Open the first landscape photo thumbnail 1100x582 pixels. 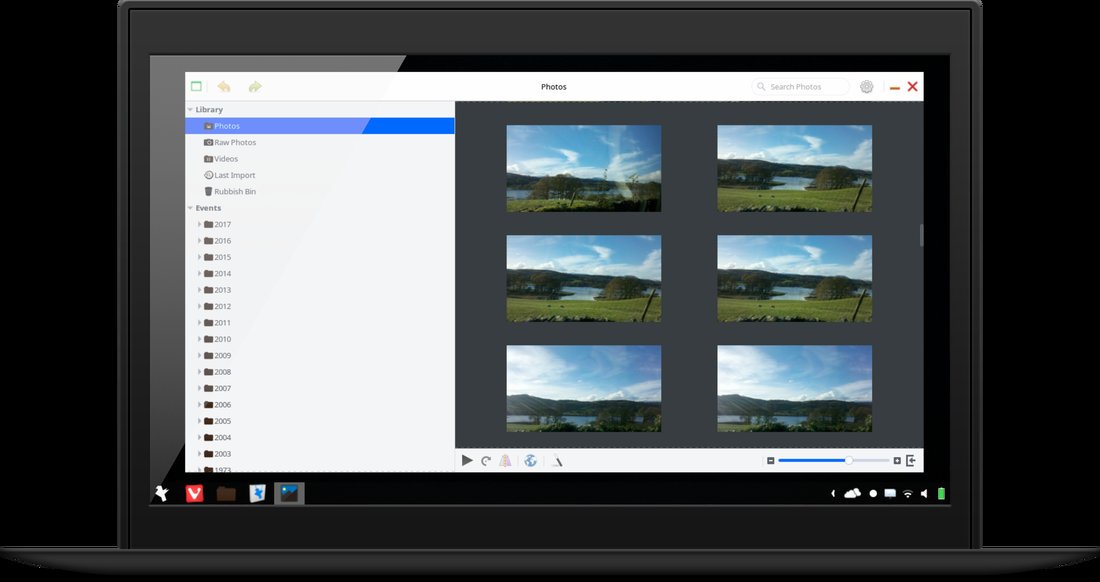point(583,167)
